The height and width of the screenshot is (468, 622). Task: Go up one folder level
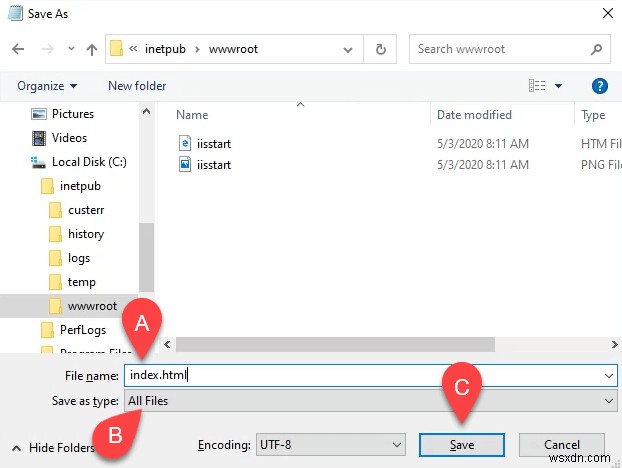[x=92, y=49]
